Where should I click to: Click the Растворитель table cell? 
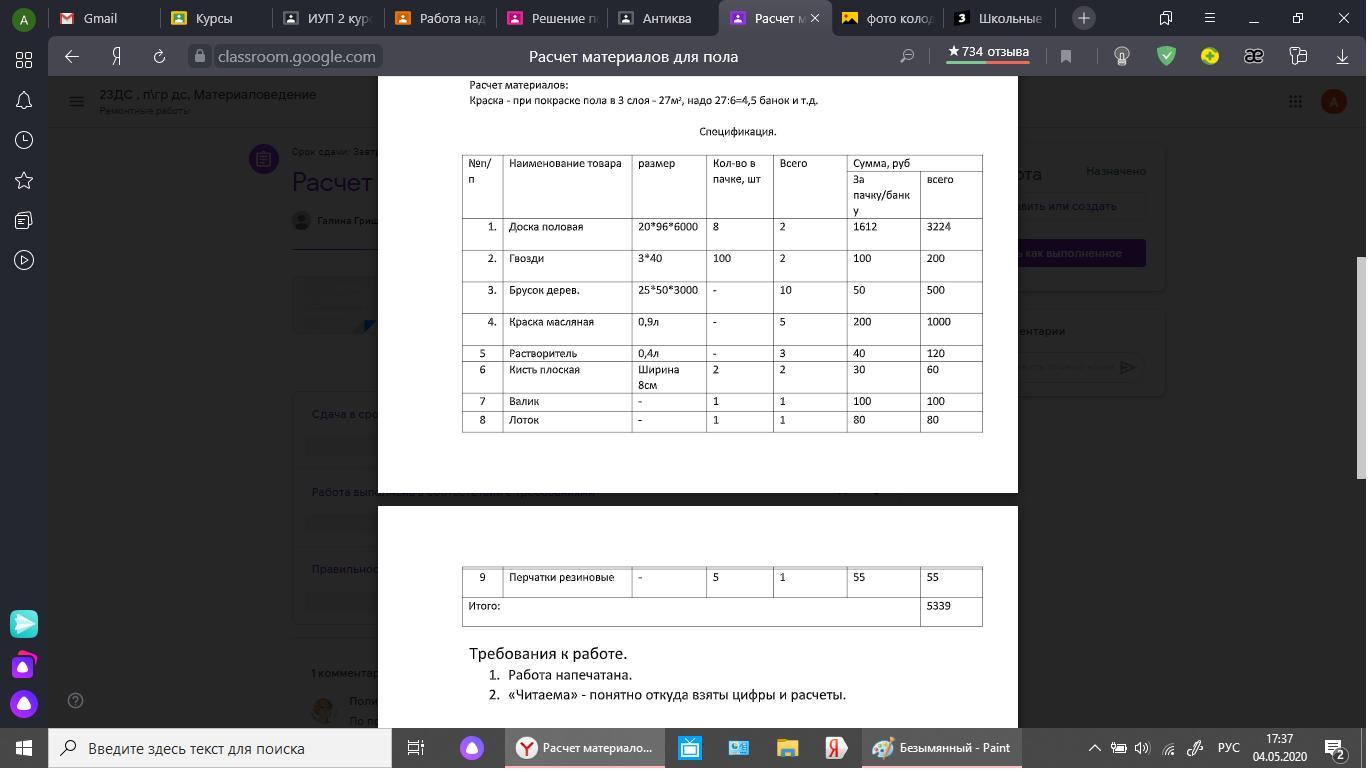[x=567, y=353]
